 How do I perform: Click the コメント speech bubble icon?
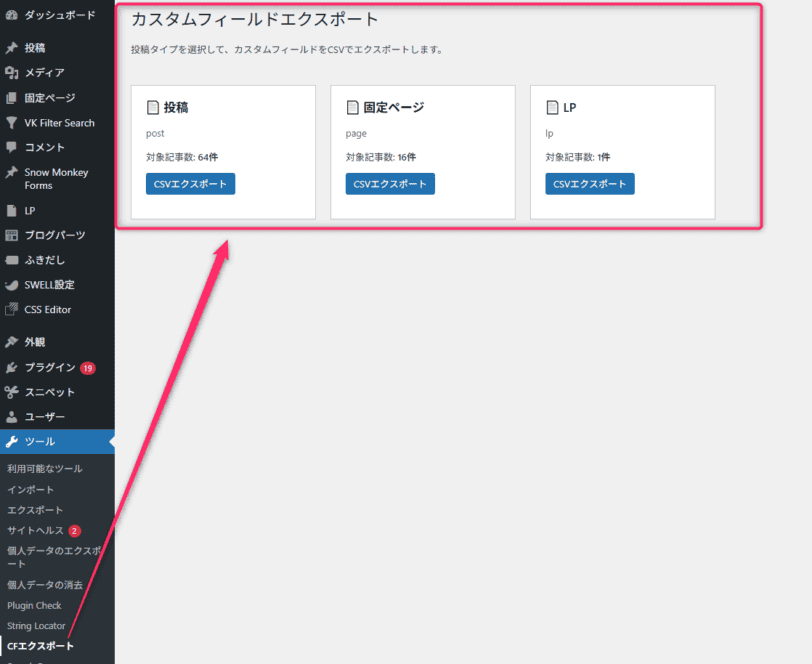click(x=12, y=147)
